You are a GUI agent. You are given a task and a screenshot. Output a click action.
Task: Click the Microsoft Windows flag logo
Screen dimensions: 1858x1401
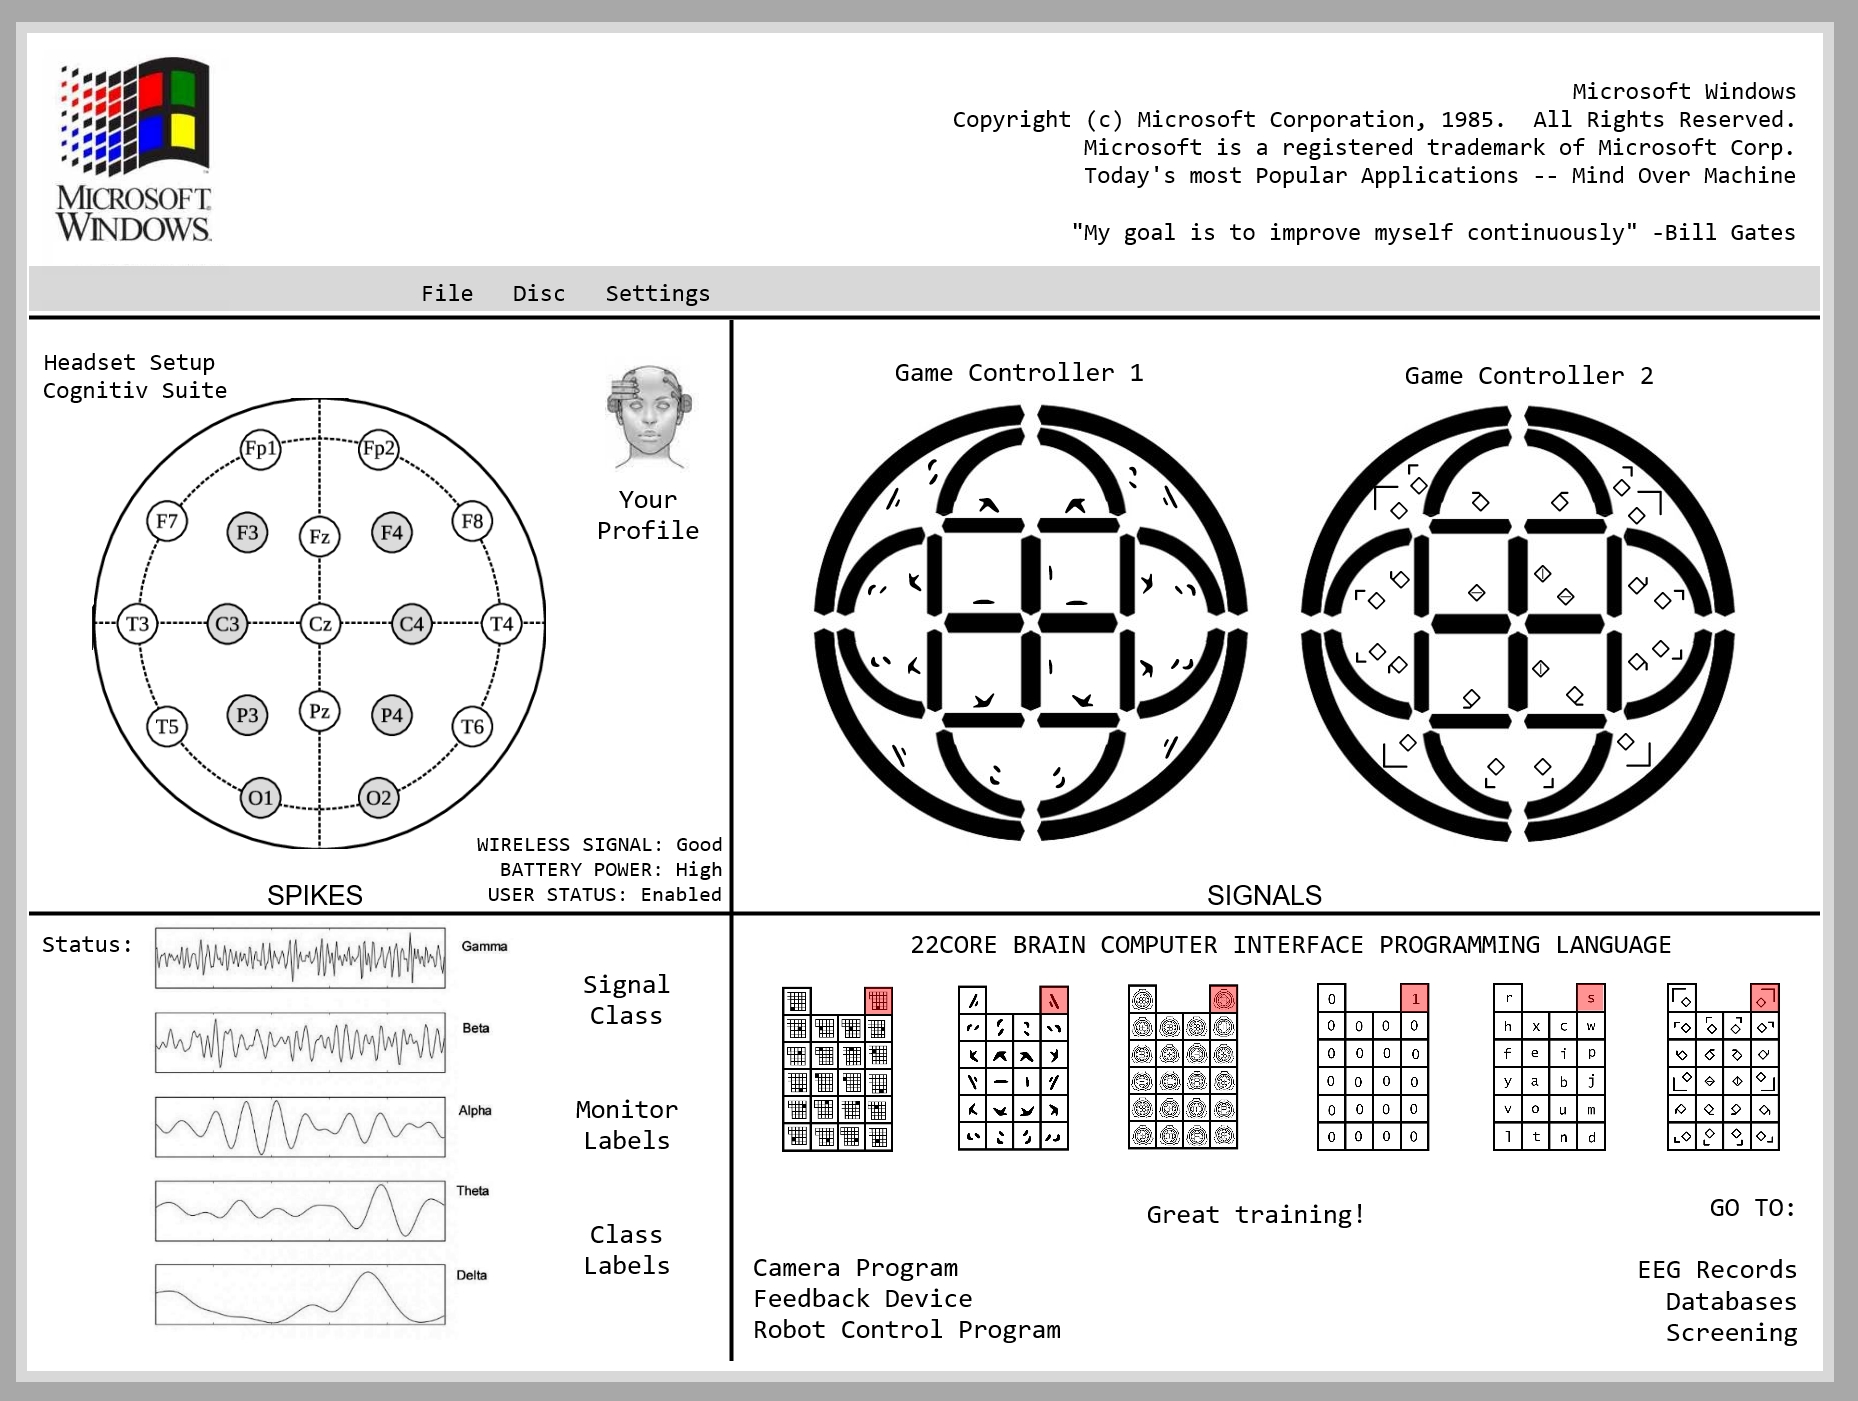tap(134, 116)
